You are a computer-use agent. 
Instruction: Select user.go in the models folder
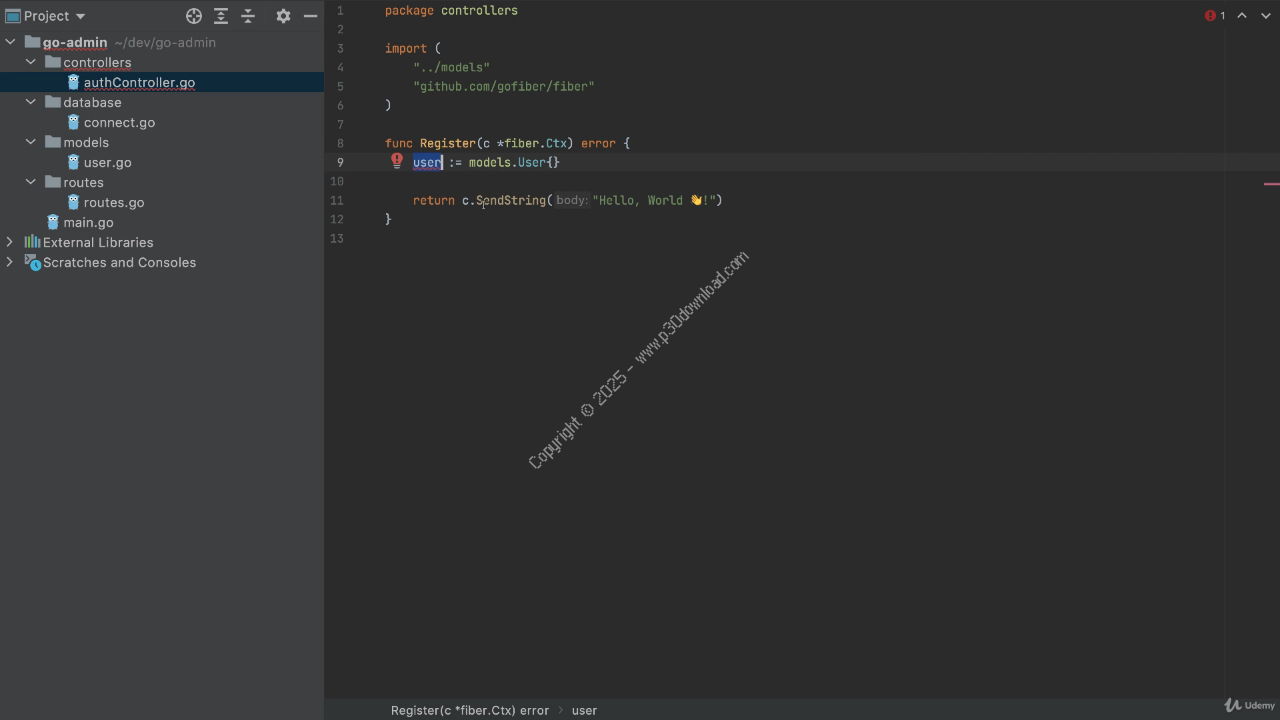pos(107,162)
